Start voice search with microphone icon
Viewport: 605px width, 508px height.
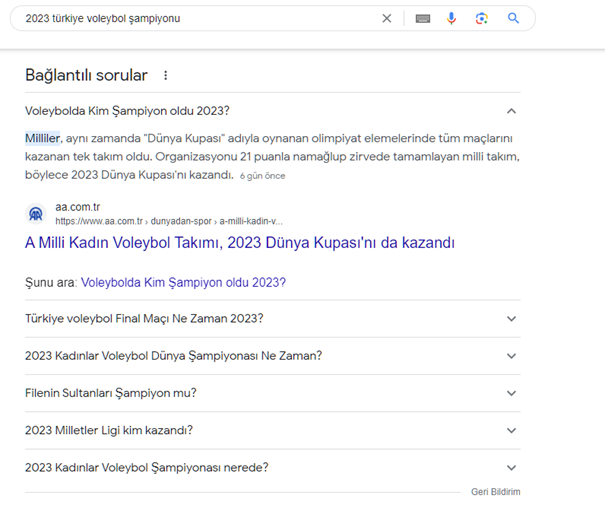point(451,18)
